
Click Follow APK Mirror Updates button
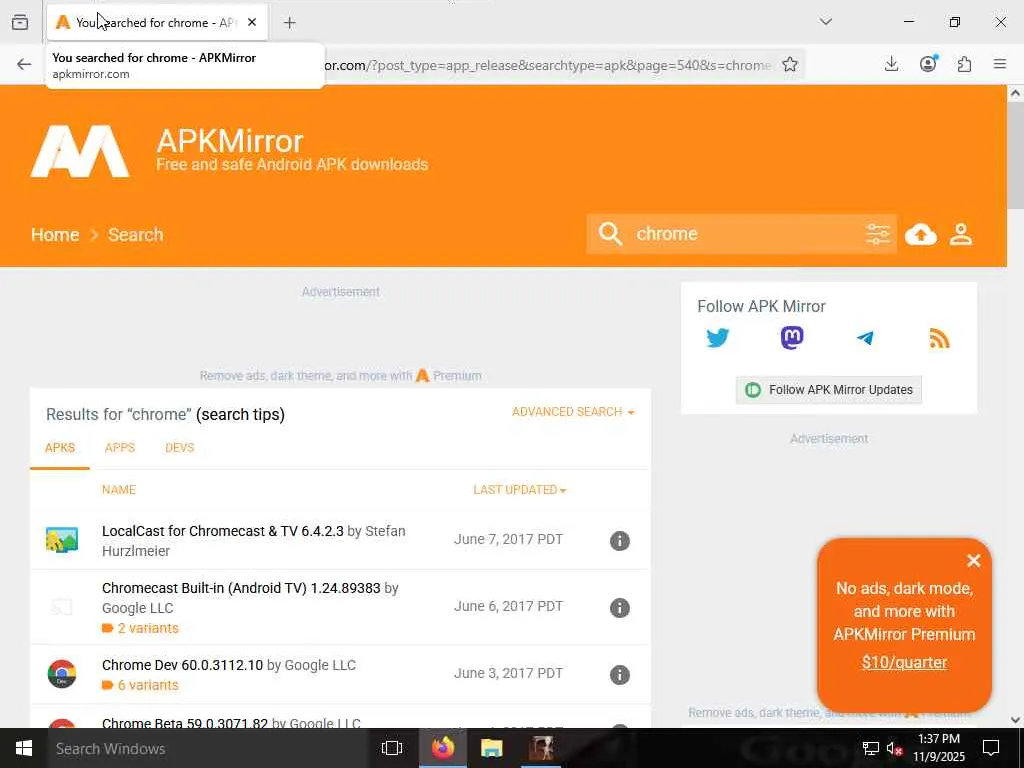828,390
